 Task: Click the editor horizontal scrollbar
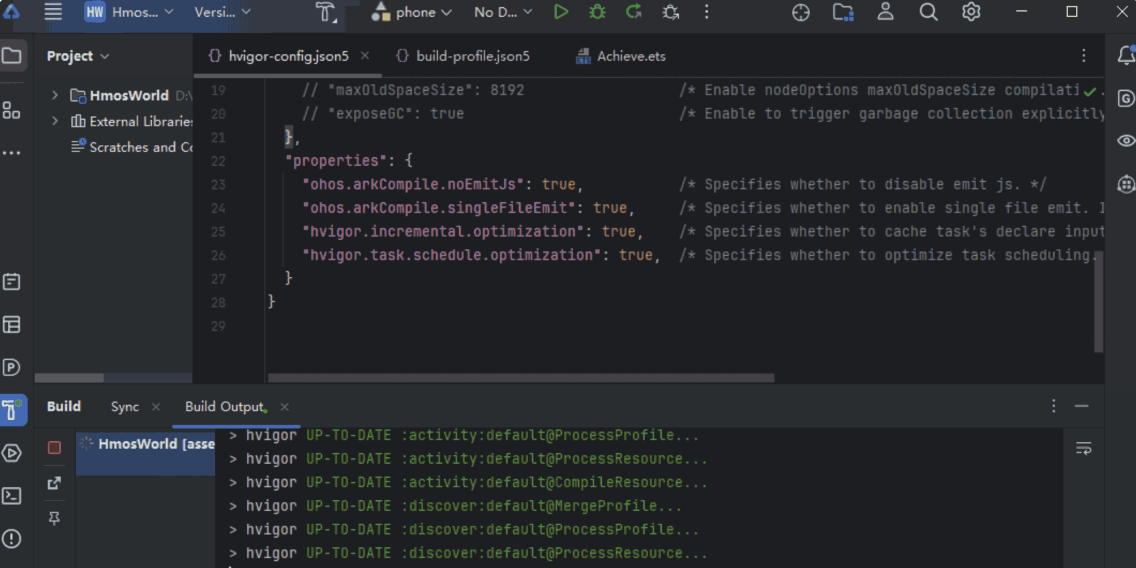521,378
